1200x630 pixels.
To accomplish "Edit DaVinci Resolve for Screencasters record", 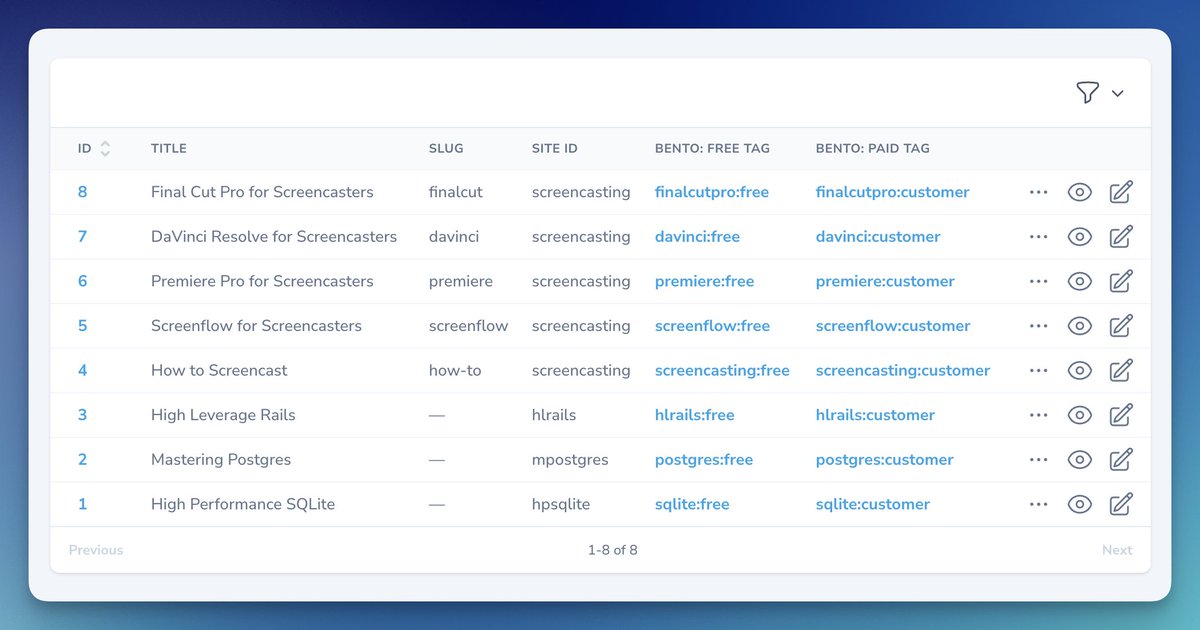I will click(x=1121, y=237).
